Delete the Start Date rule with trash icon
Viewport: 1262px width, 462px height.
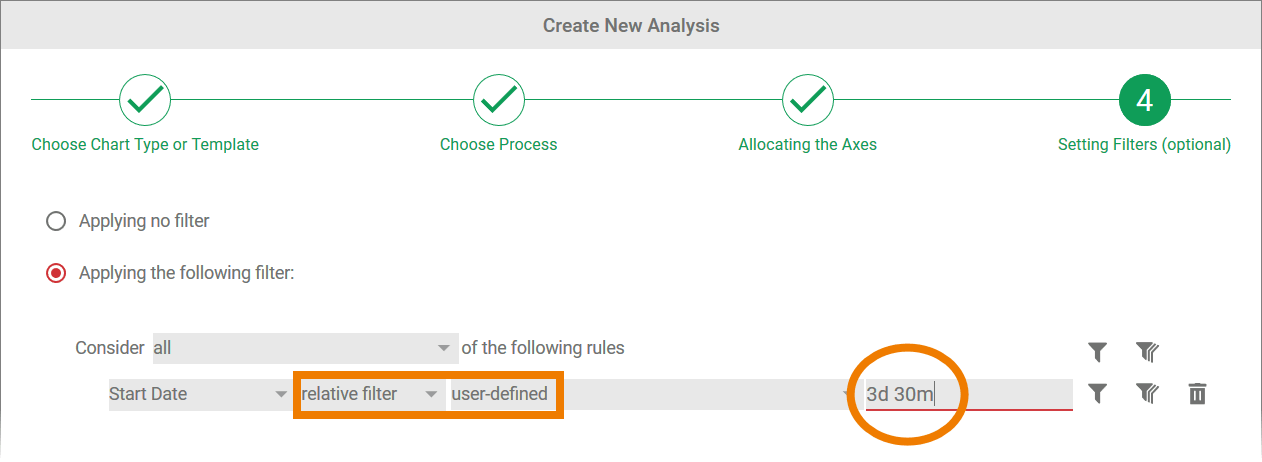(1197, 394)
